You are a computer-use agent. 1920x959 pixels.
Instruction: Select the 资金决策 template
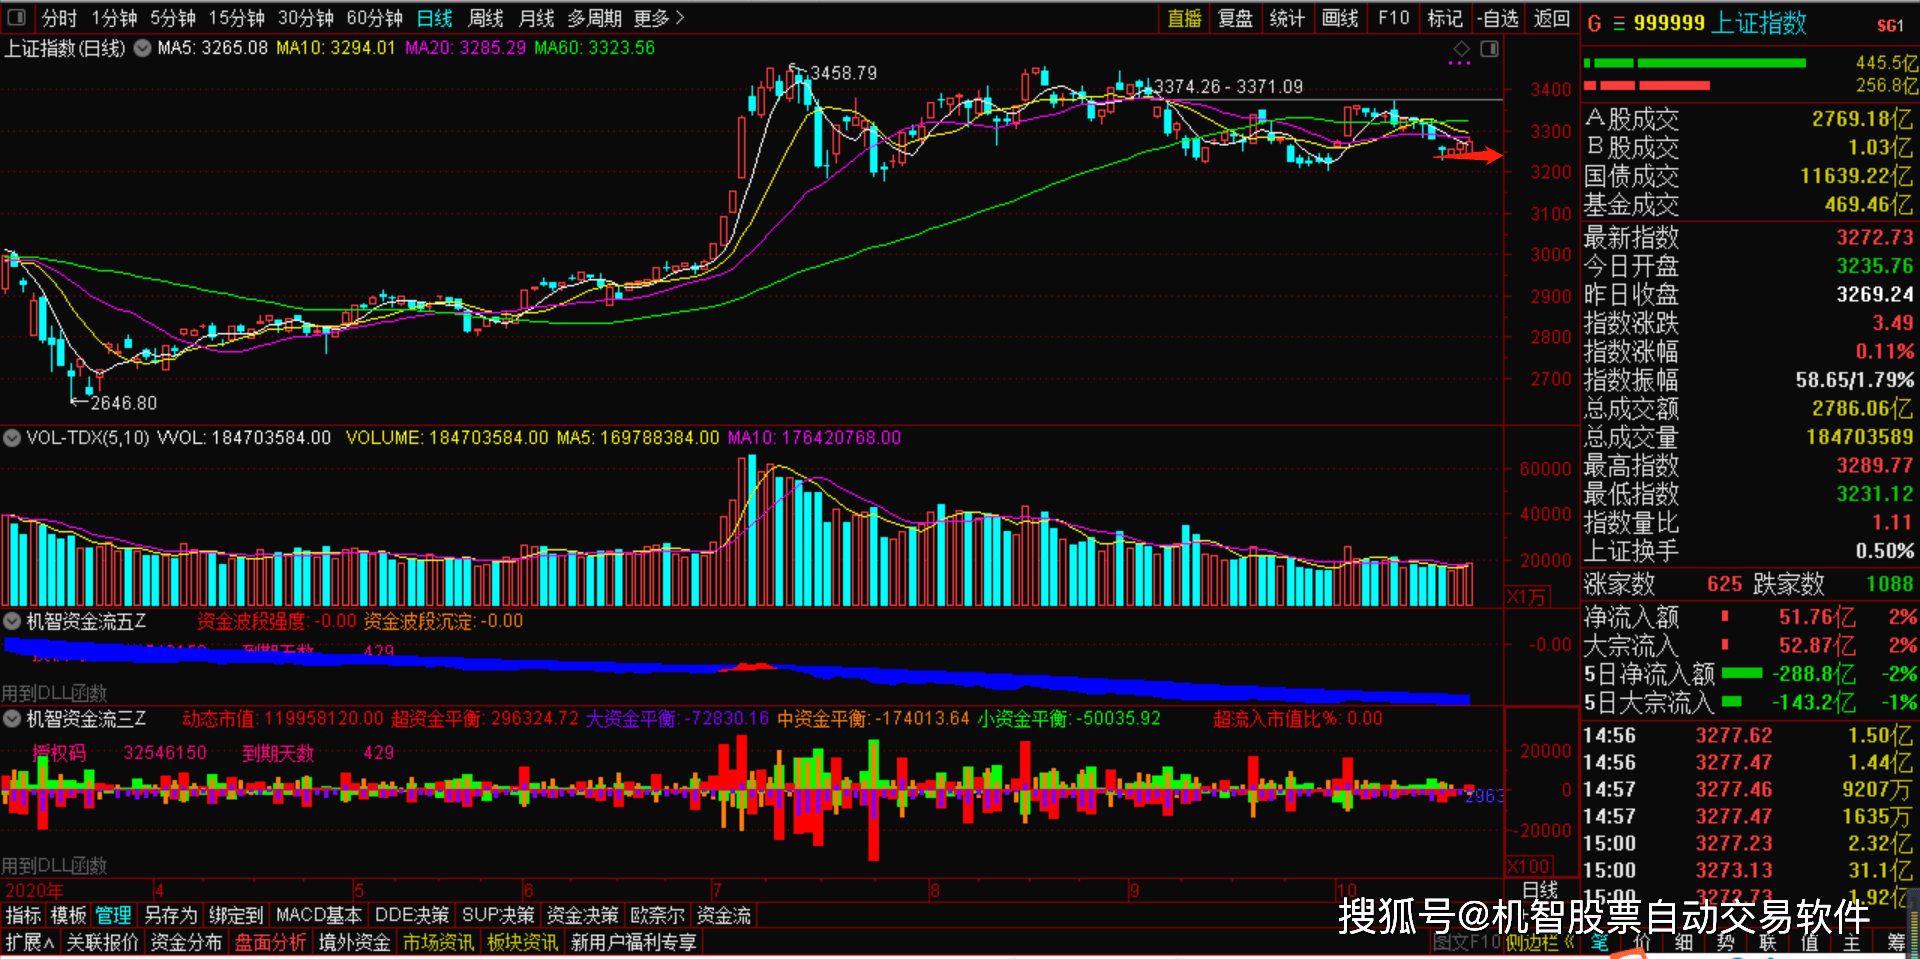click(583, 915)
